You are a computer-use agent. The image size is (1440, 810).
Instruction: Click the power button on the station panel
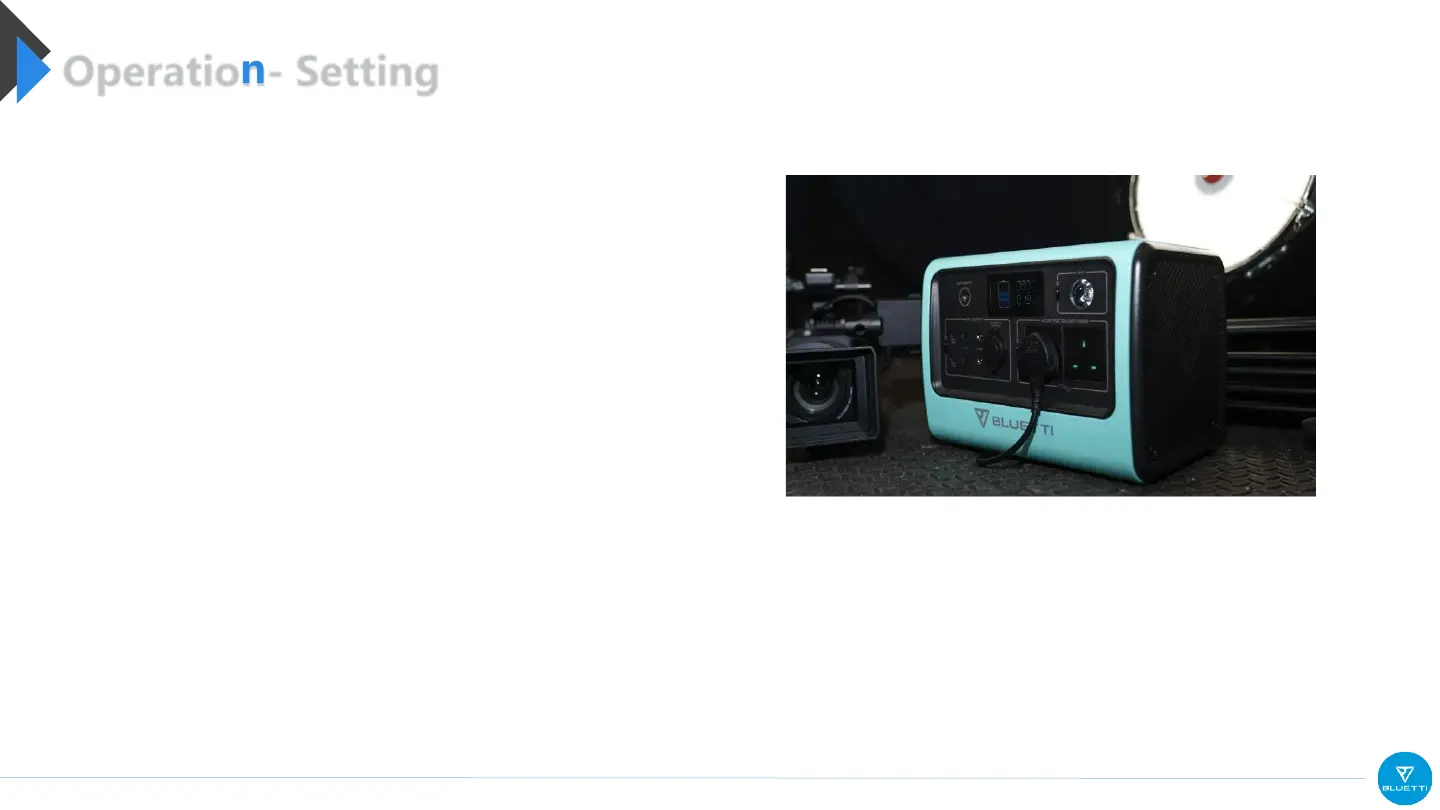coord(964,296)
